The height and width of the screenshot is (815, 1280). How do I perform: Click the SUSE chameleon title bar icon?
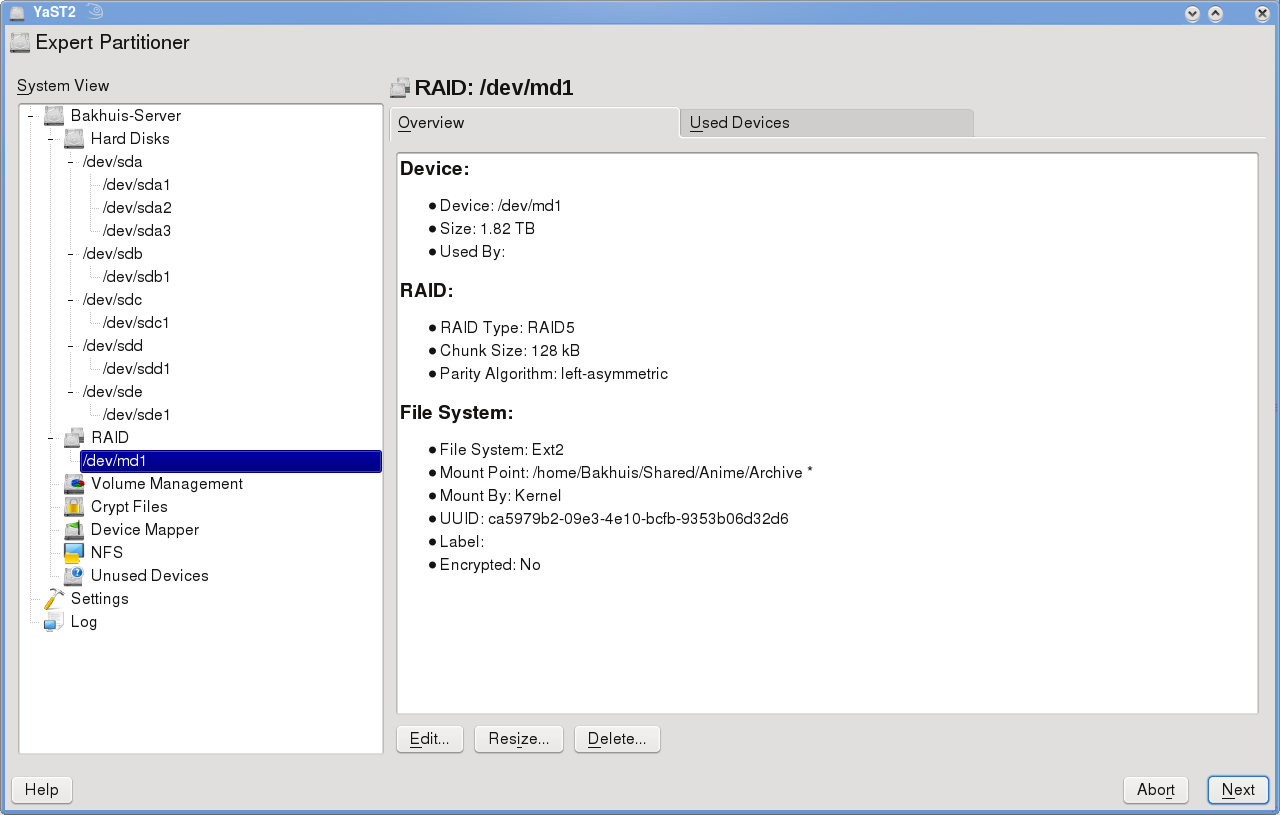(x=93, y=13)
